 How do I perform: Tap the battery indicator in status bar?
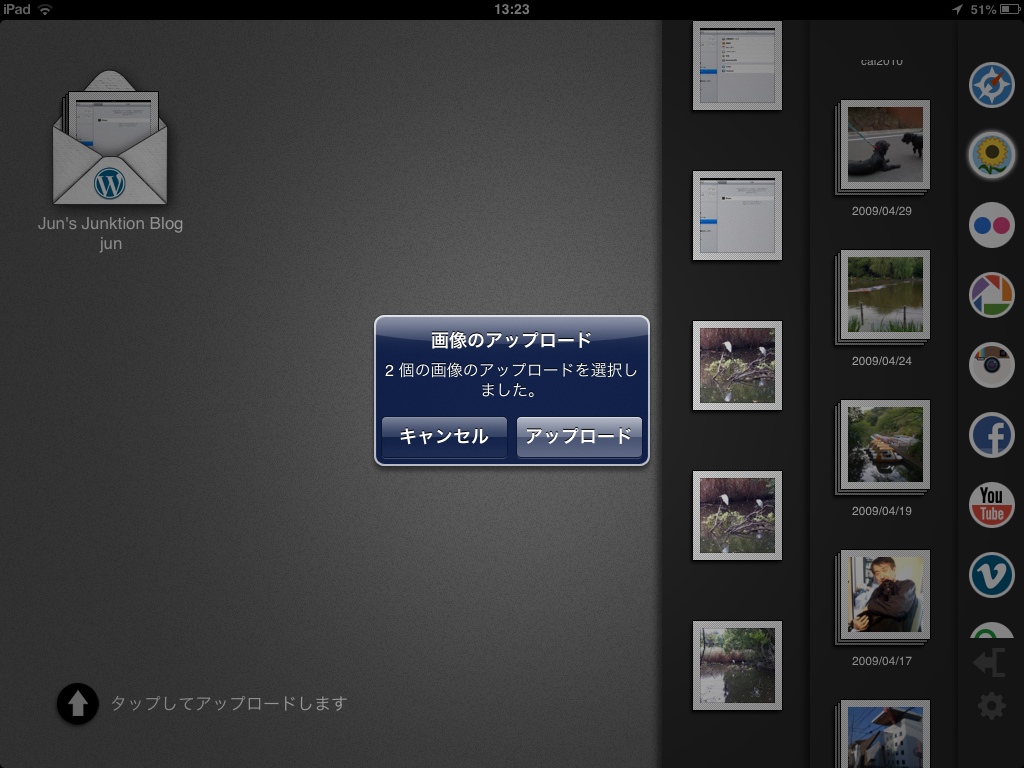1009,9
